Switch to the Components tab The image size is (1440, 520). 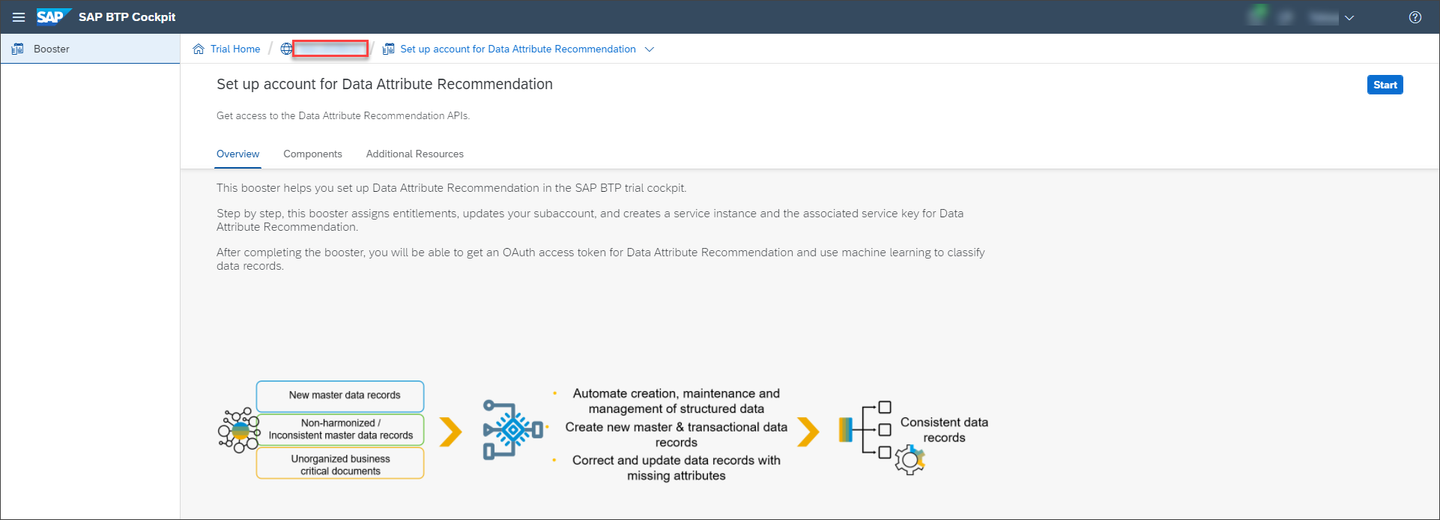[x=313, y=154]
